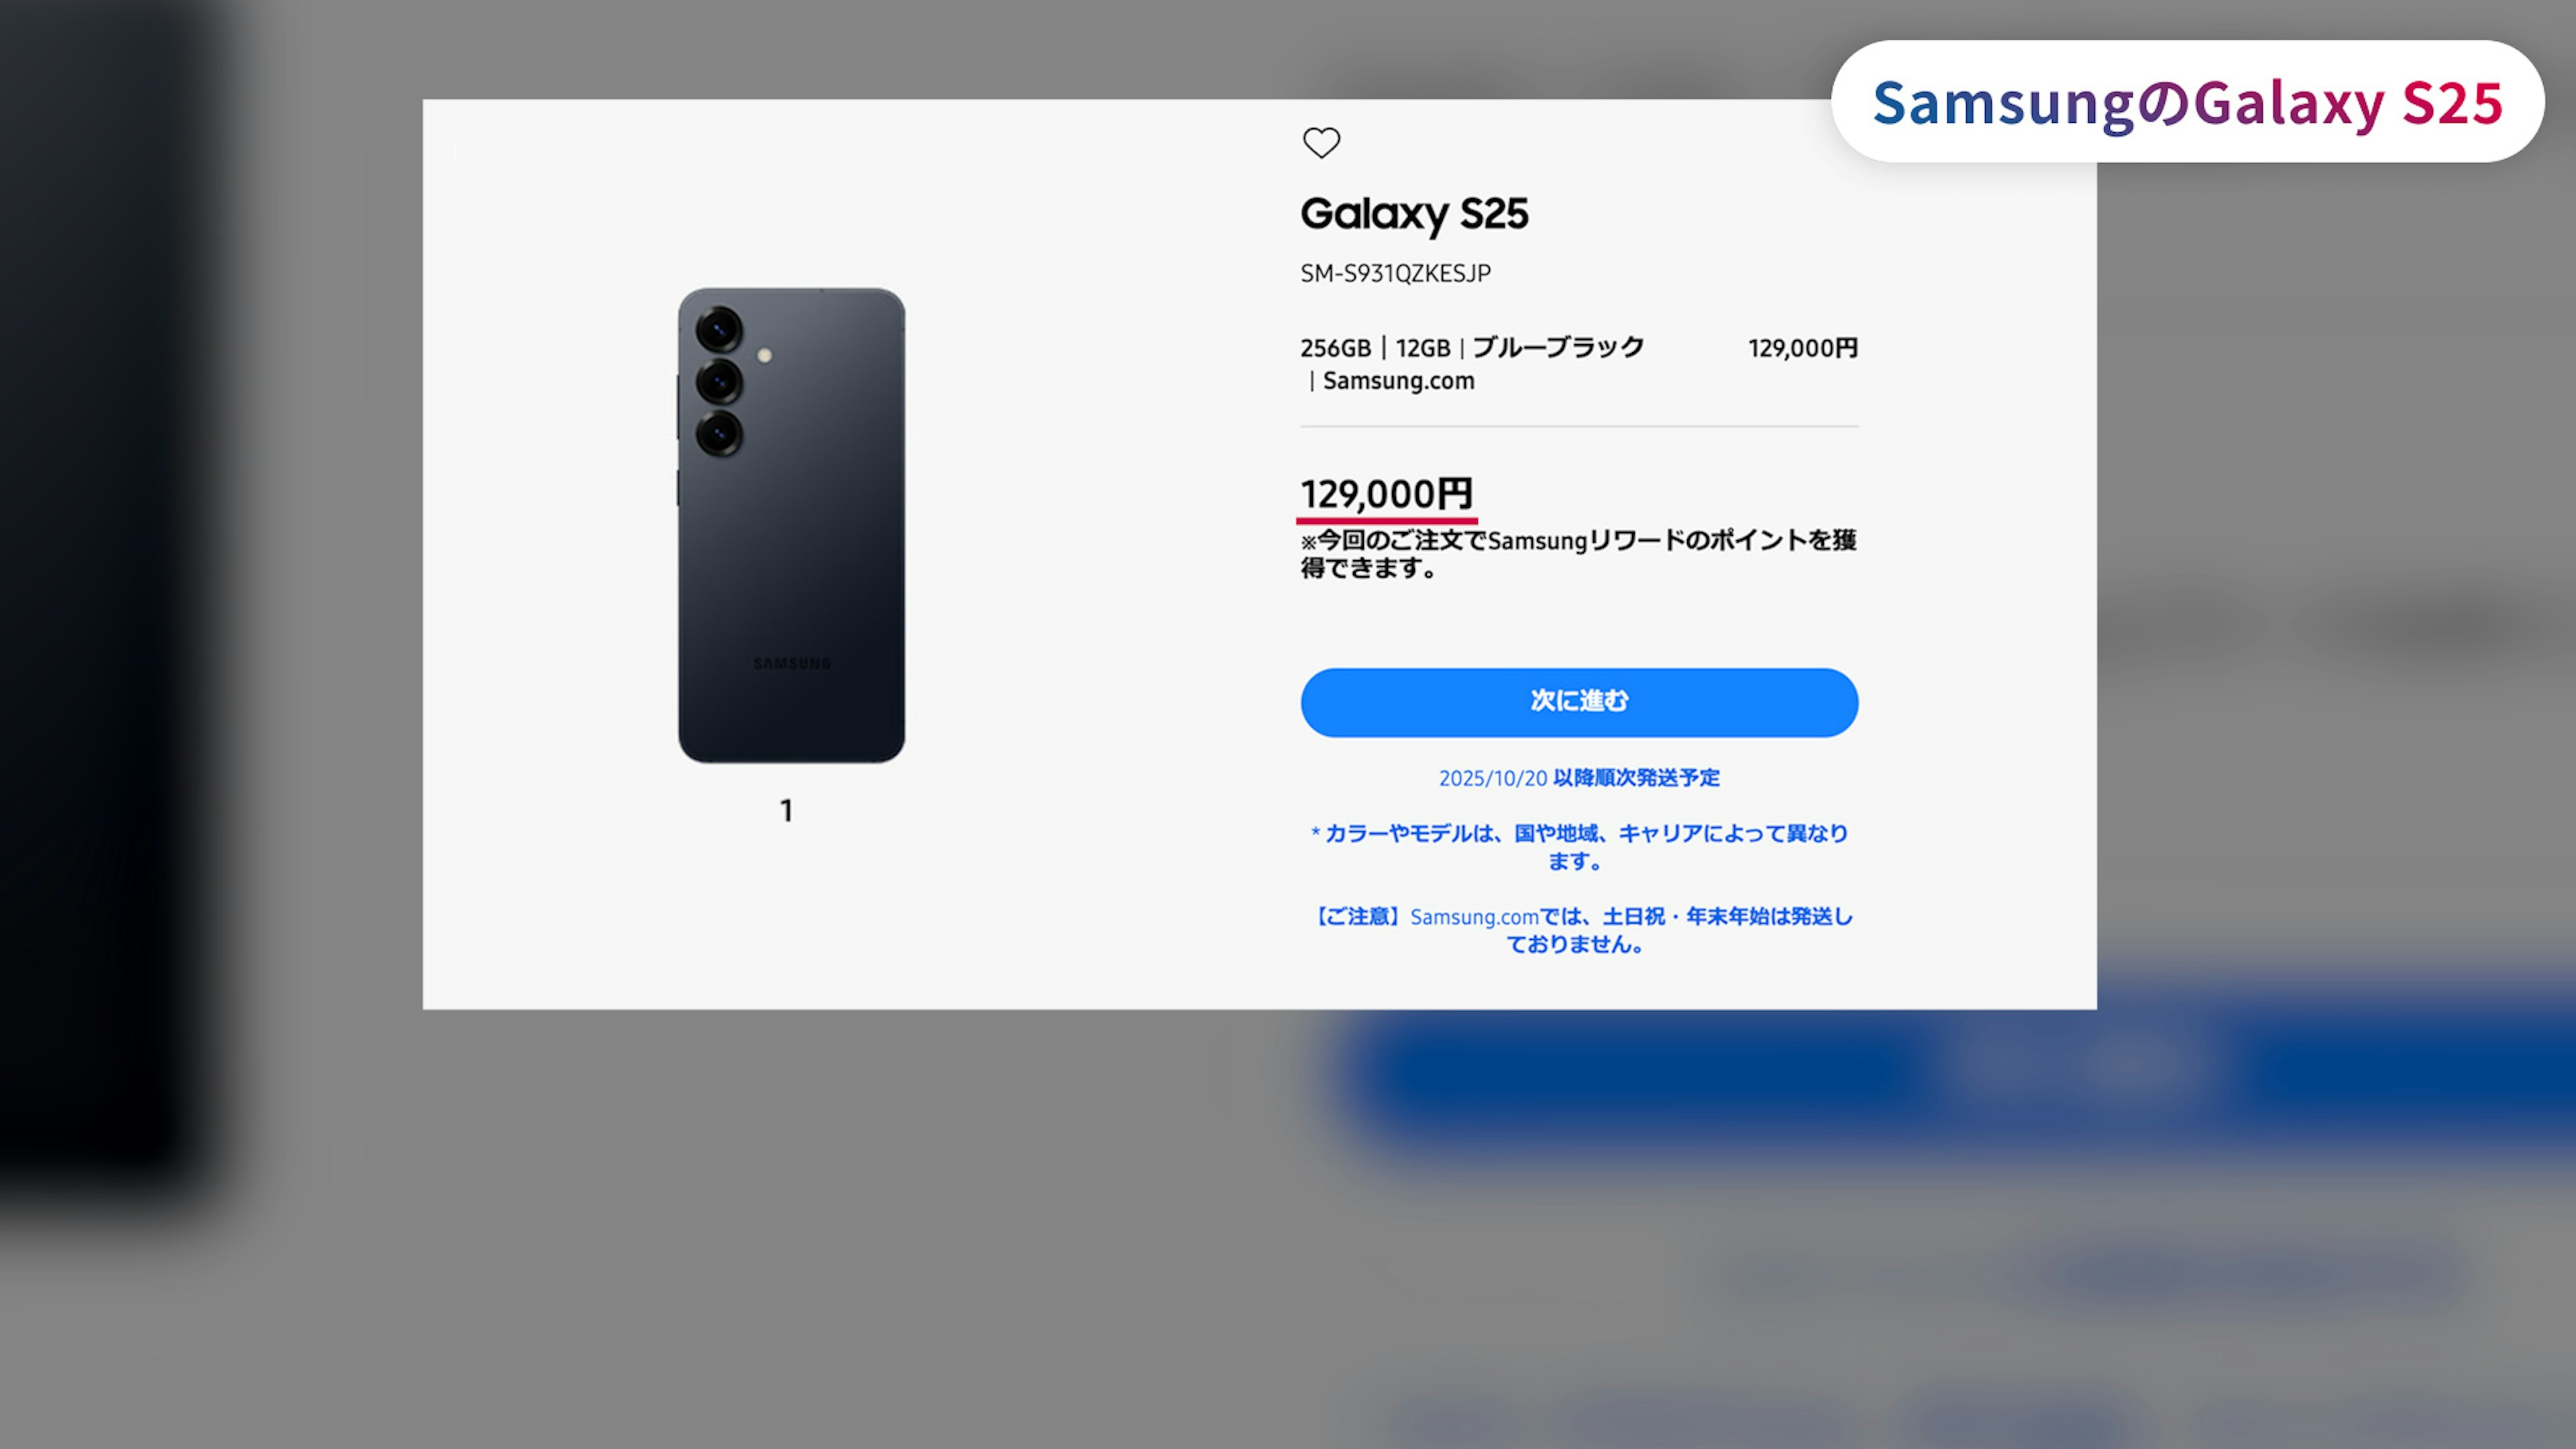2576x1449 pixels.
Task: Click the camera flash dot on phone image
Action: pos(764,355)
